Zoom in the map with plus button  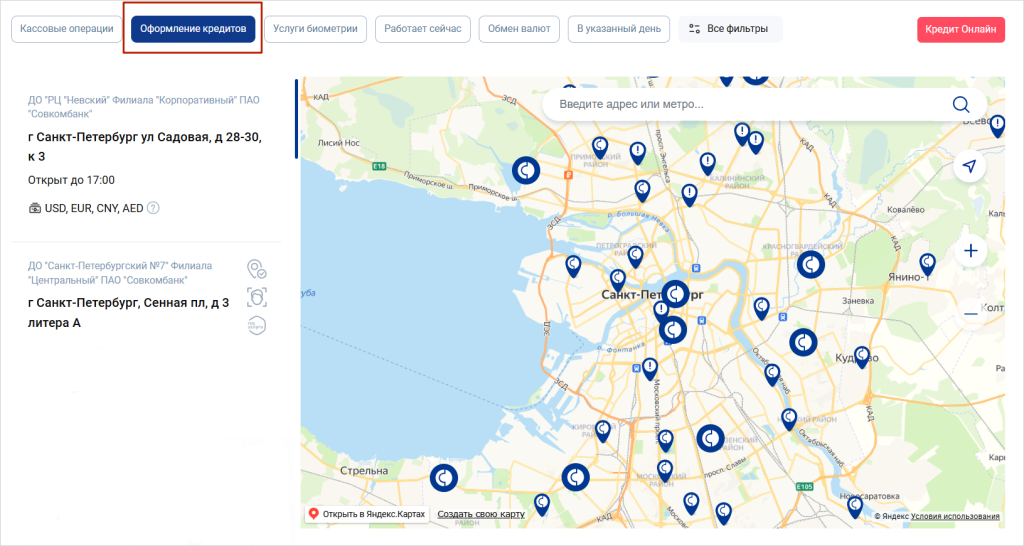tap(970, 251)
